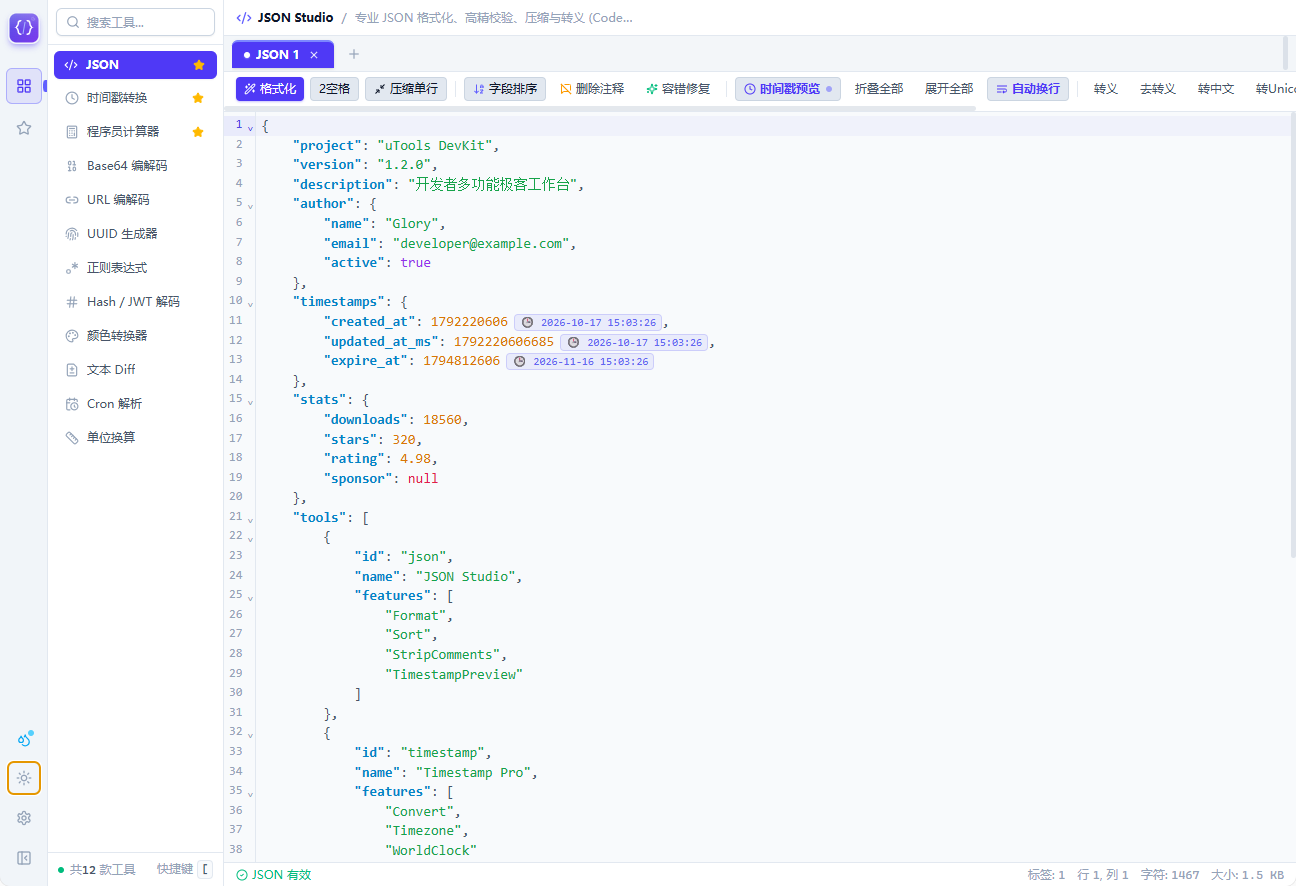Viewport: 1296px width, 886px height.
Task: Toggle favorite star on 程序员计算器
Action: (x=198, y=132)
